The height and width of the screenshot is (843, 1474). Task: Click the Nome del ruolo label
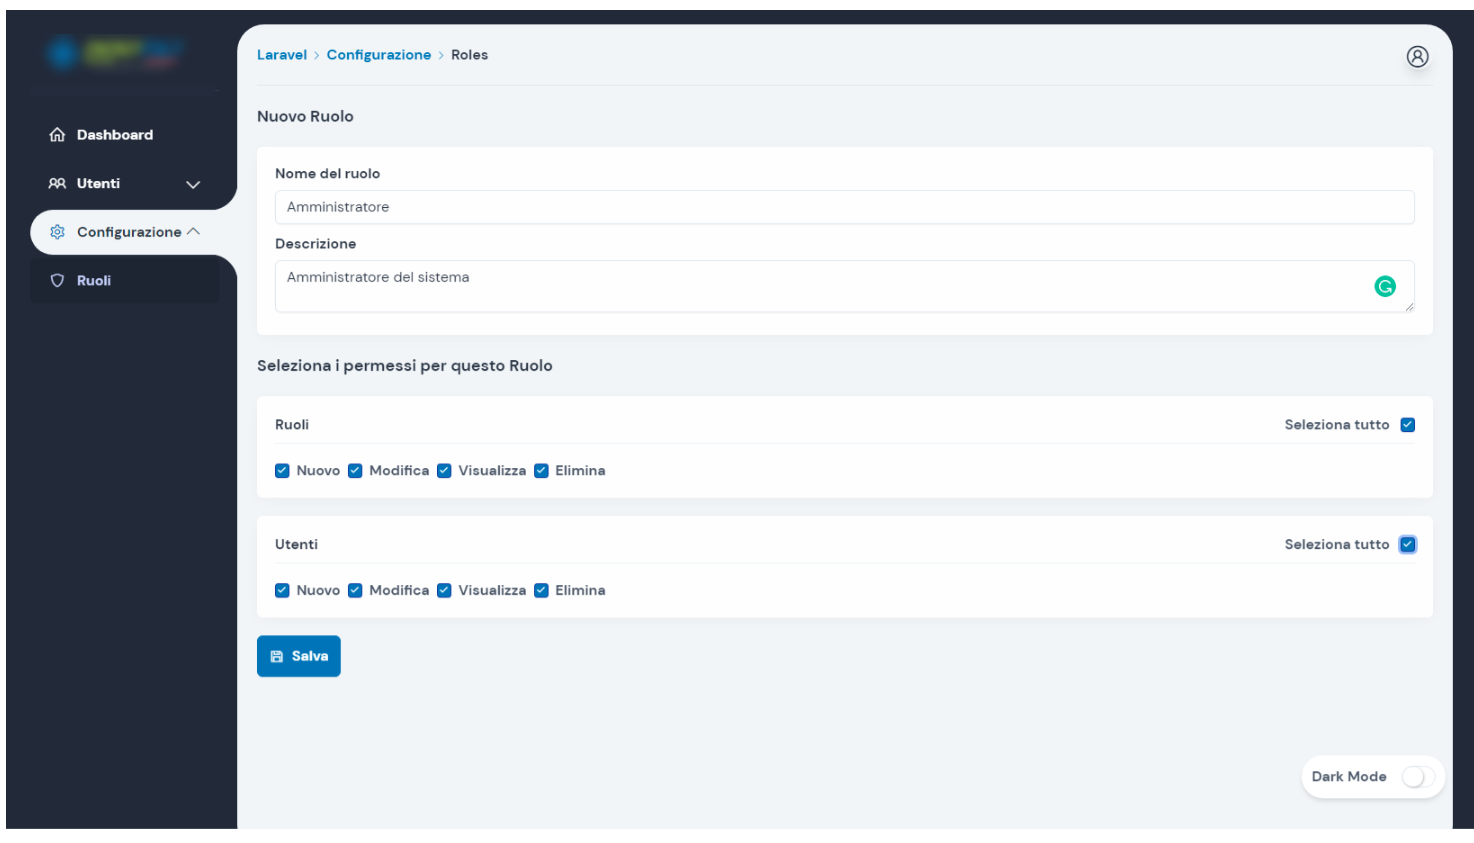pos(327,174)
